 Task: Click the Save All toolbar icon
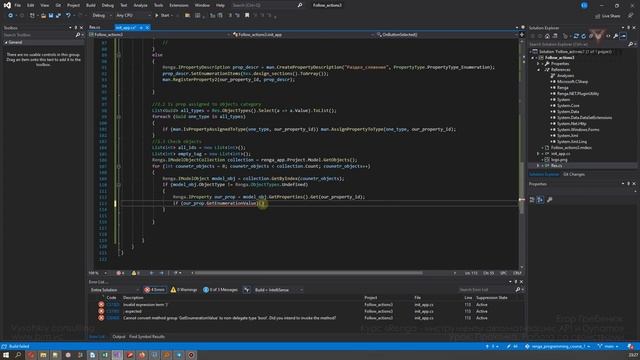point(58,16)
